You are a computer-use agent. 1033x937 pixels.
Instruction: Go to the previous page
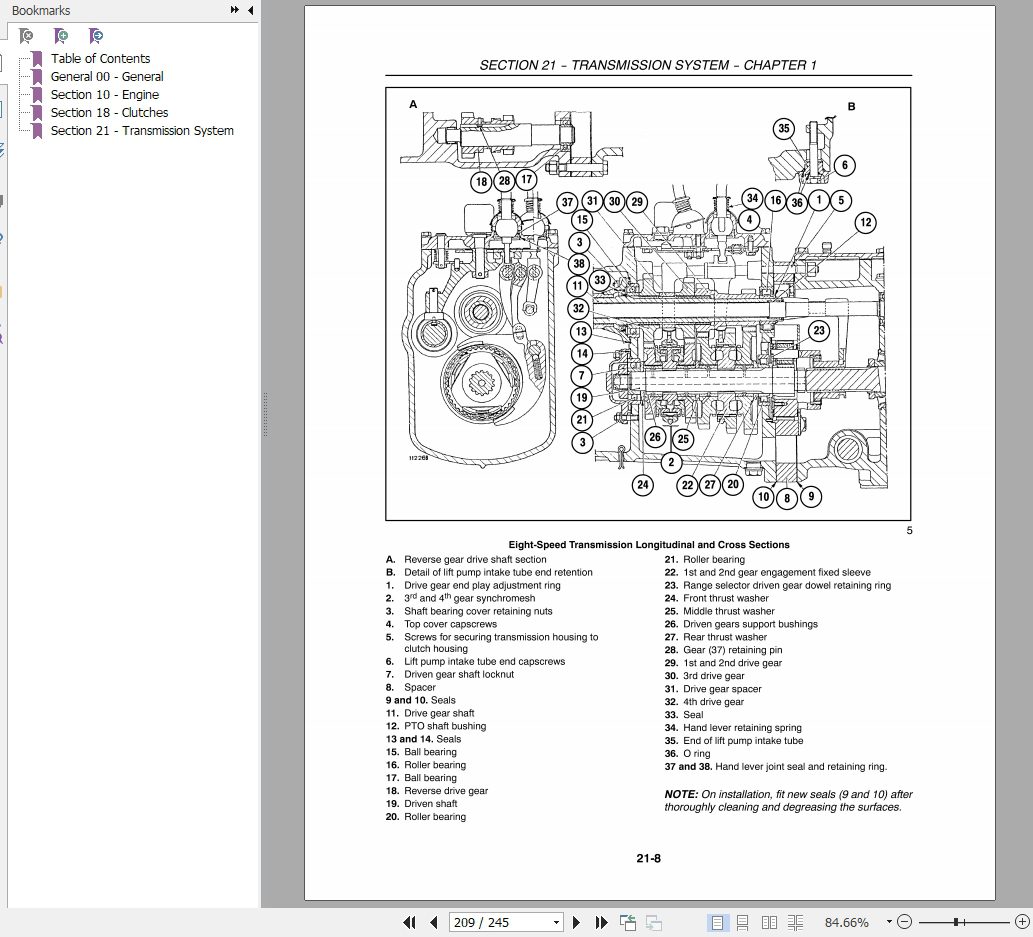[x=433, y=923]
